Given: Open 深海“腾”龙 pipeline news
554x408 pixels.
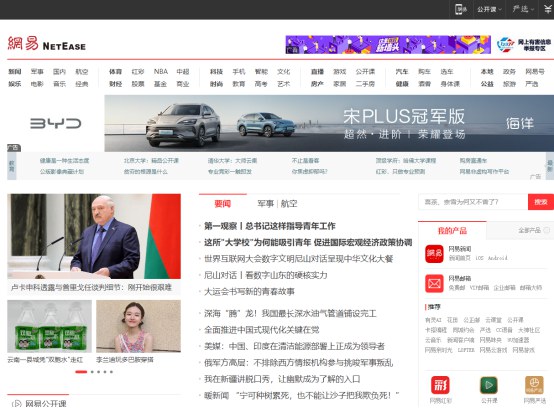Looking at the screenshot, I should pyautogui.click(x=290, y=314).
